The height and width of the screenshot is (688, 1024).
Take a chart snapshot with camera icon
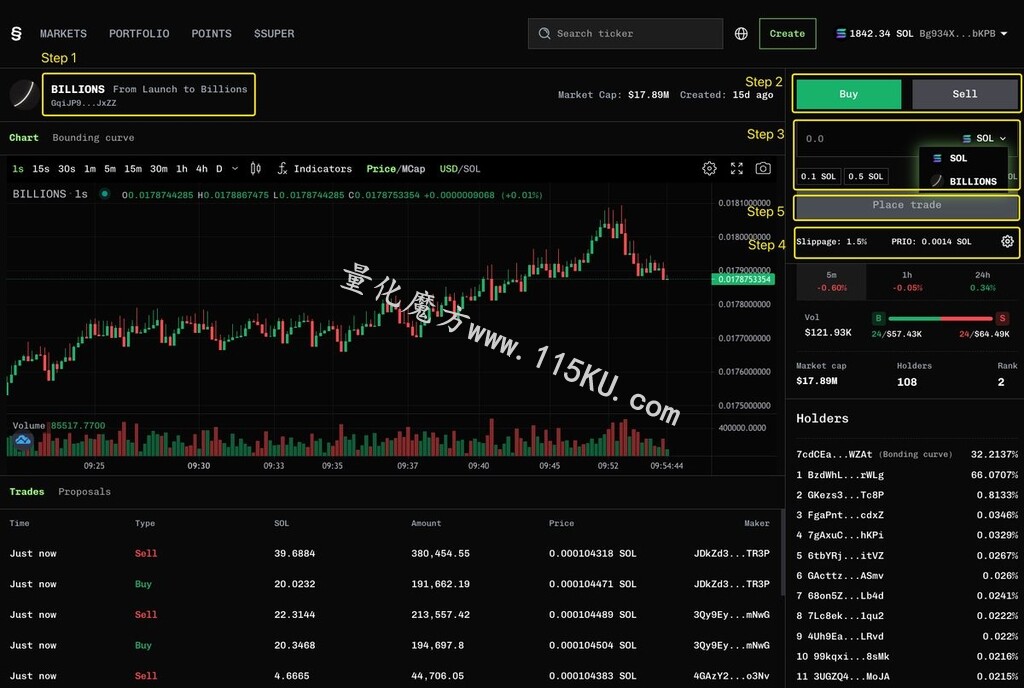763,168
